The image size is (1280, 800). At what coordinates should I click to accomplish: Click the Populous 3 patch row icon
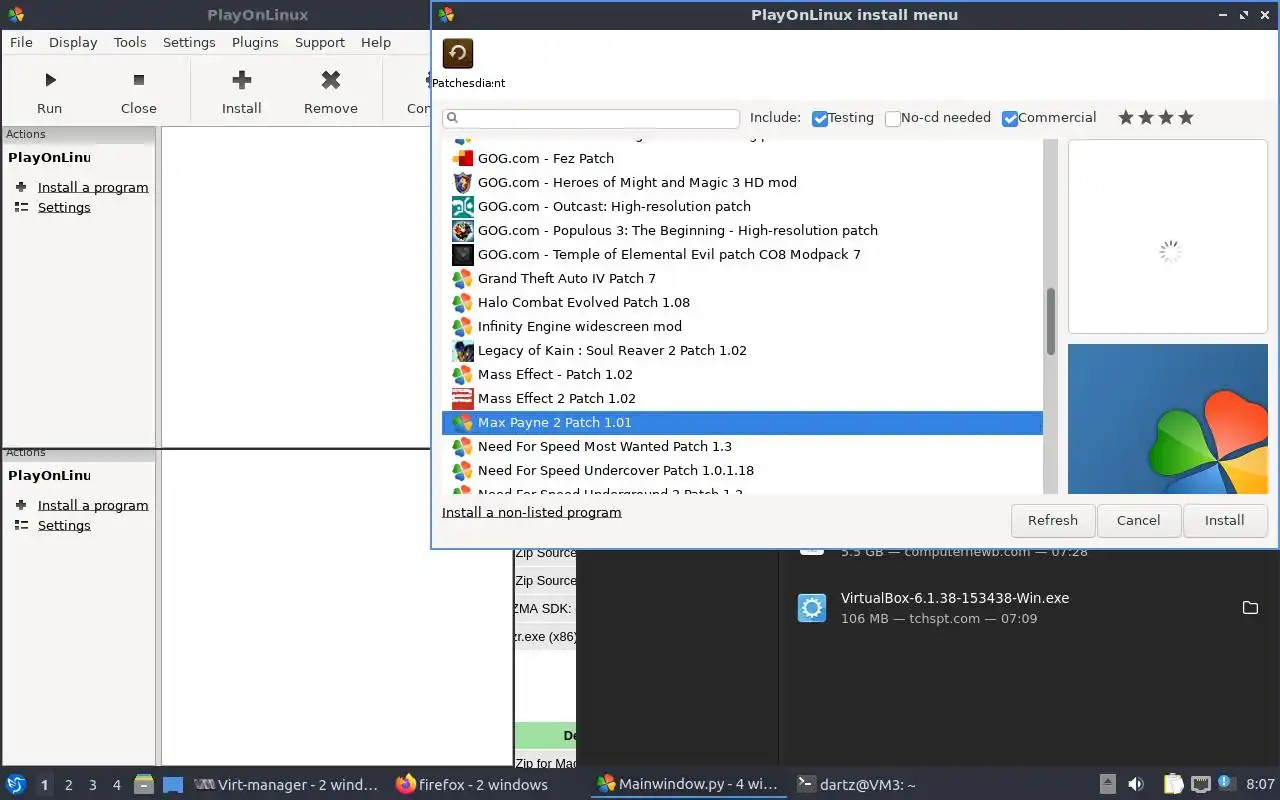pos(462,230)
